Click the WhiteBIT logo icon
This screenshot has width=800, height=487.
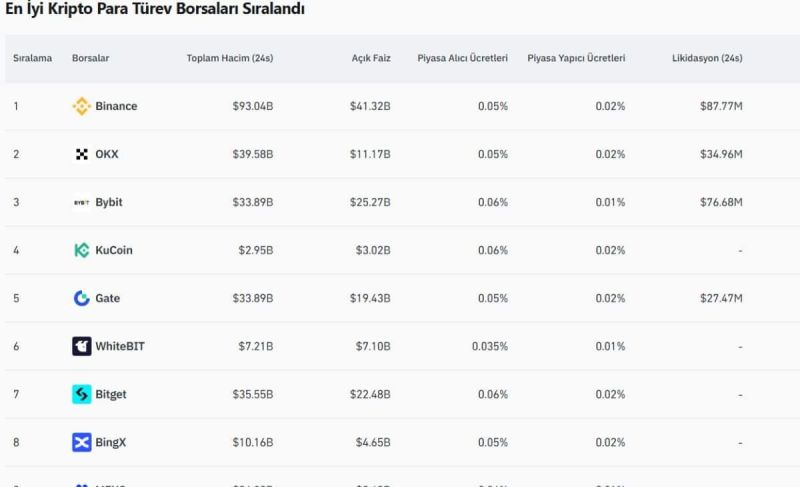[x=82, y=346]
